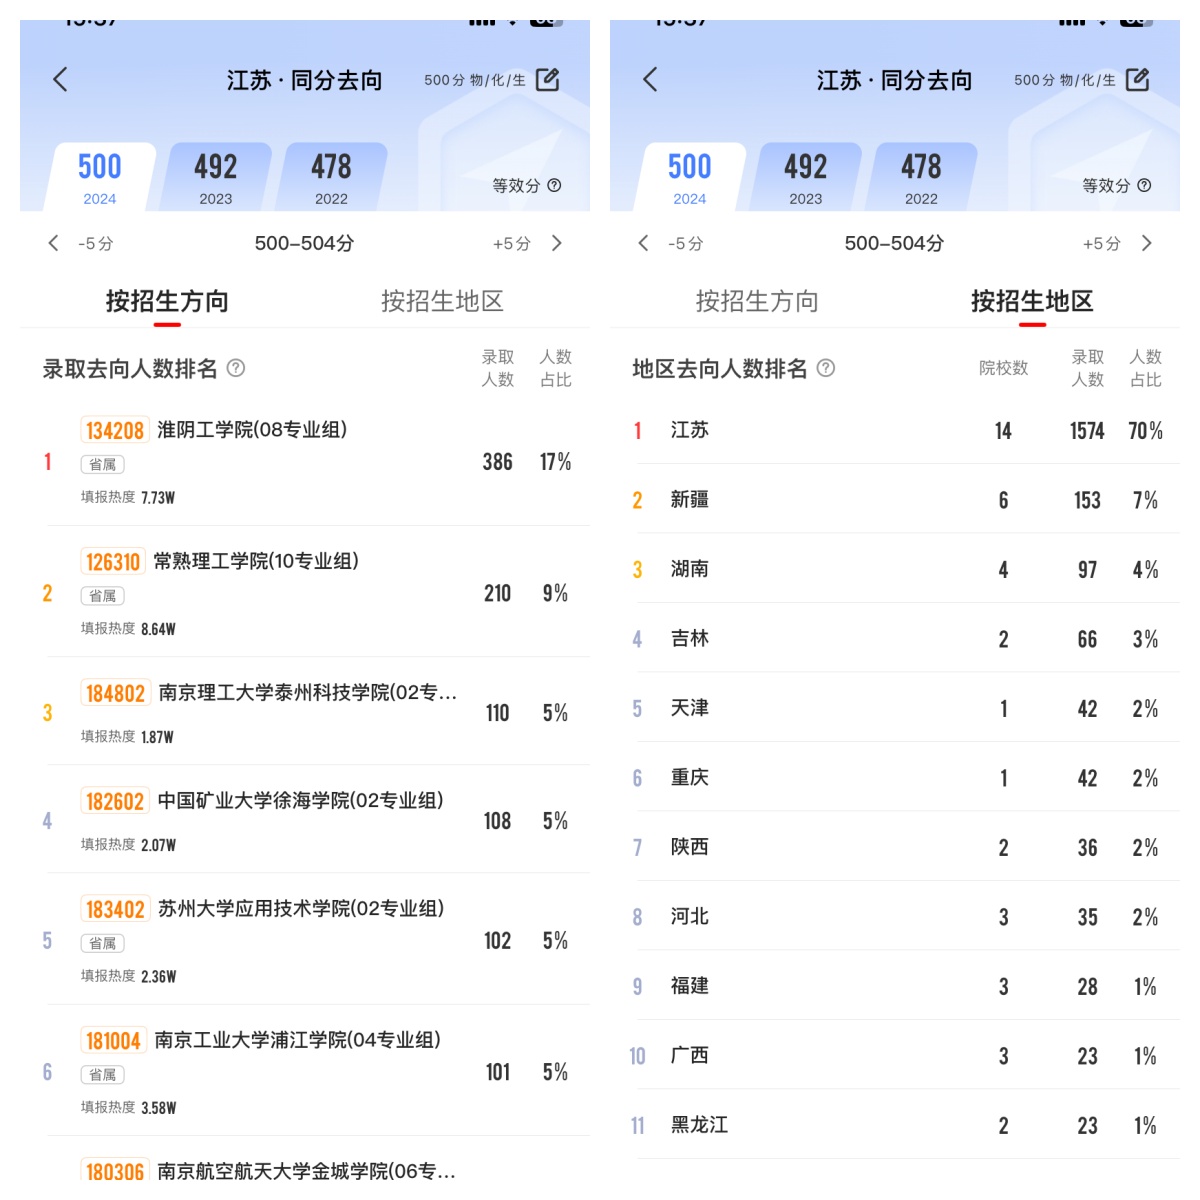This screenshot has width=1200, height=1200.
Task: Select the 492 2023 score tab in left panel
Action: 216,177
